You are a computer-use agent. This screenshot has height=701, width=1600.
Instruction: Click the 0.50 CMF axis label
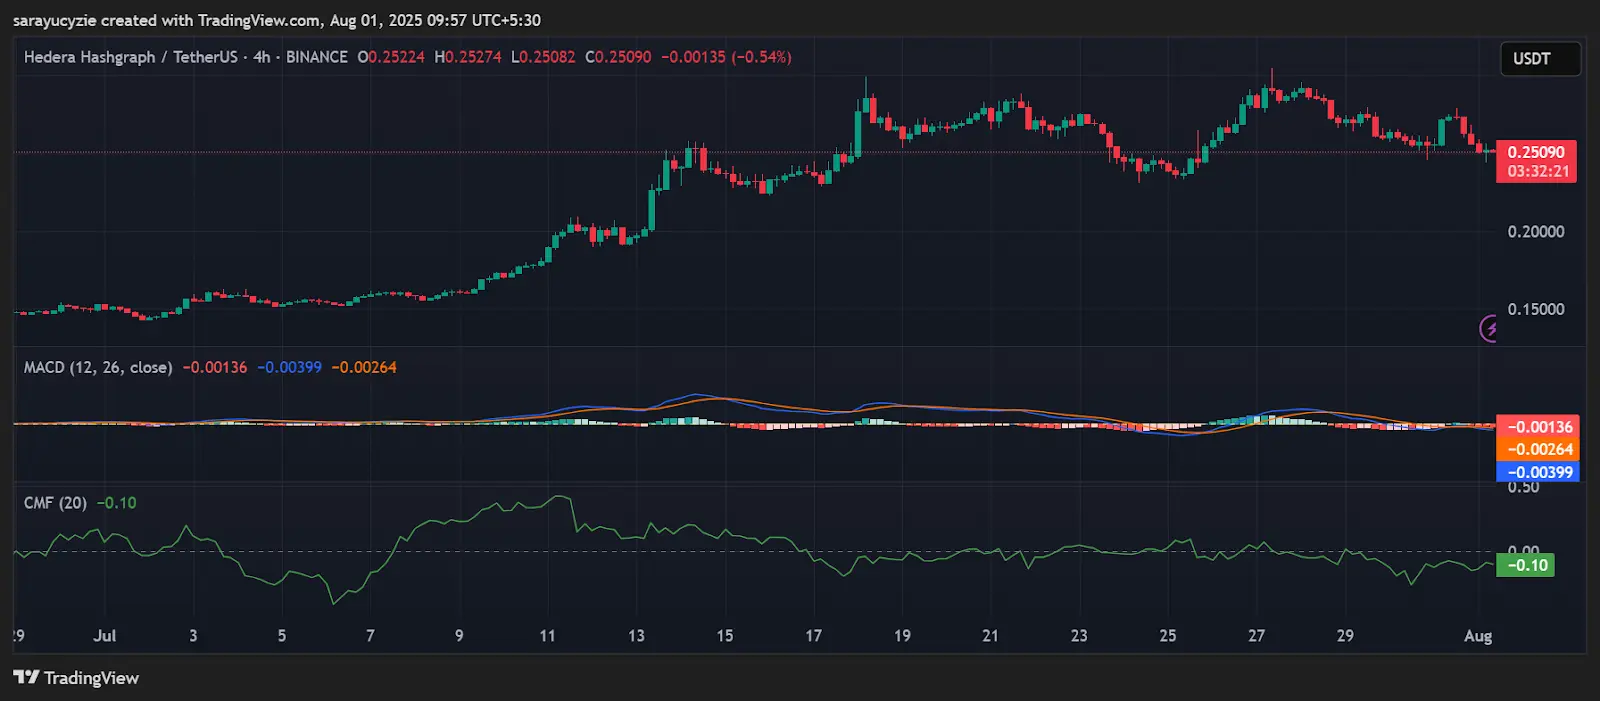click(1523, 488)
